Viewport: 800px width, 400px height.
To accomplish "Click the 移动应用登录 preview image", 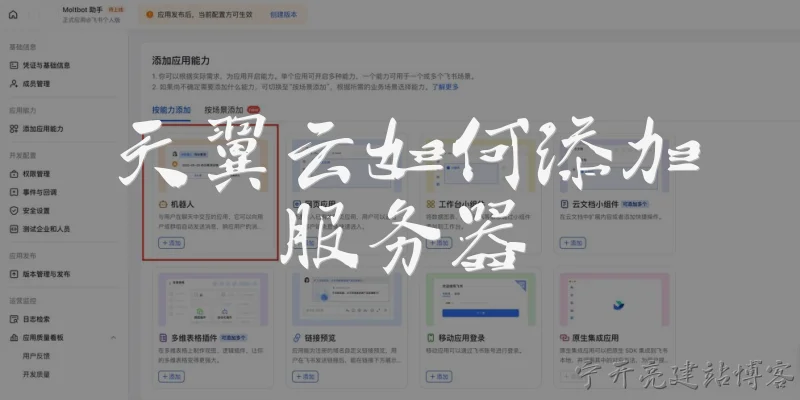I will [x=481, y=299].
